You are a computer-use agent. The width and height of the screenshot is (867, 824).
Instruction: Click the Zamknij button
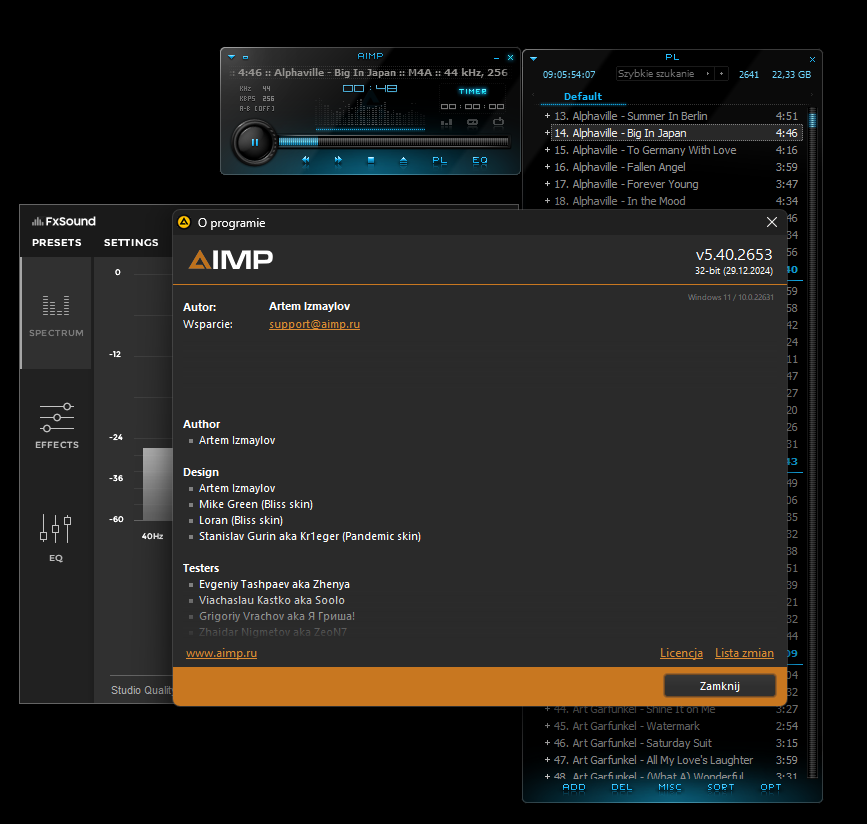(x=719, y=686)
